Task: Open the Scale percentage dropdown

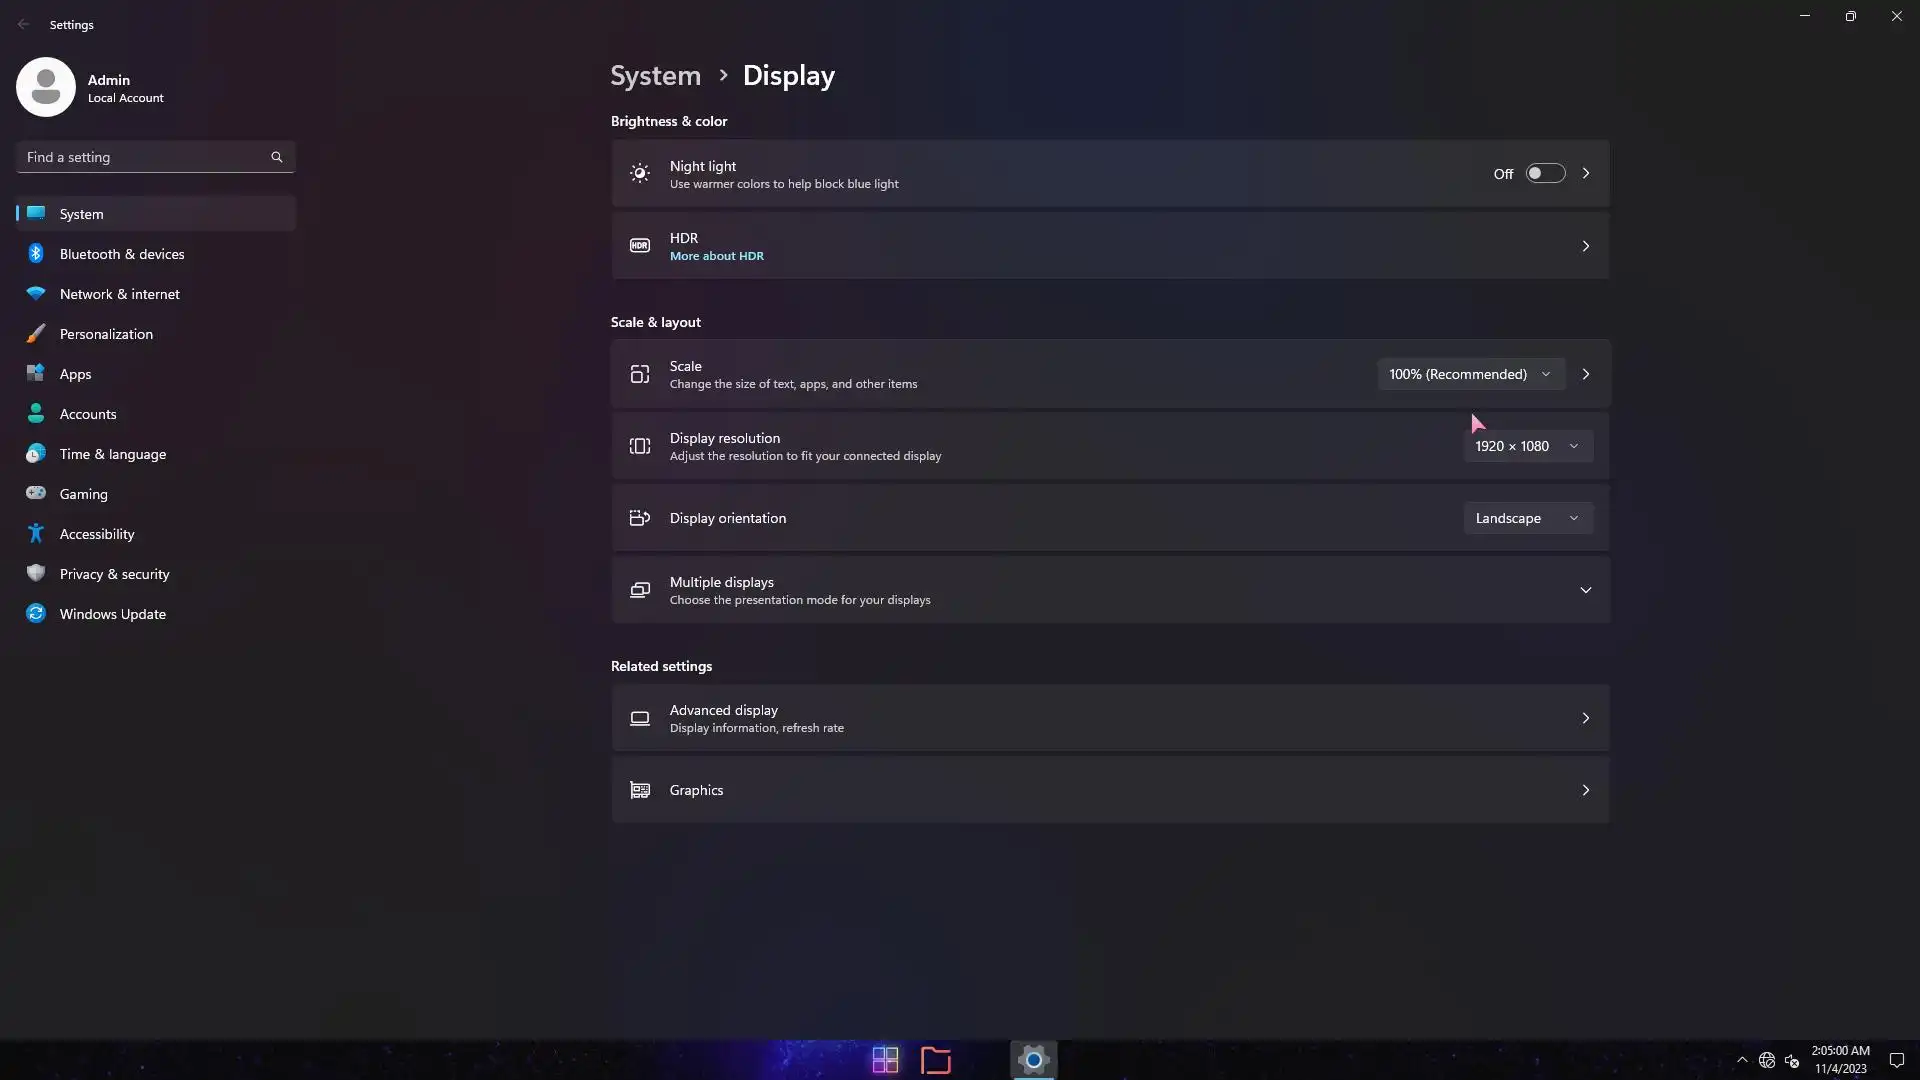Action: pos(1469,374)
